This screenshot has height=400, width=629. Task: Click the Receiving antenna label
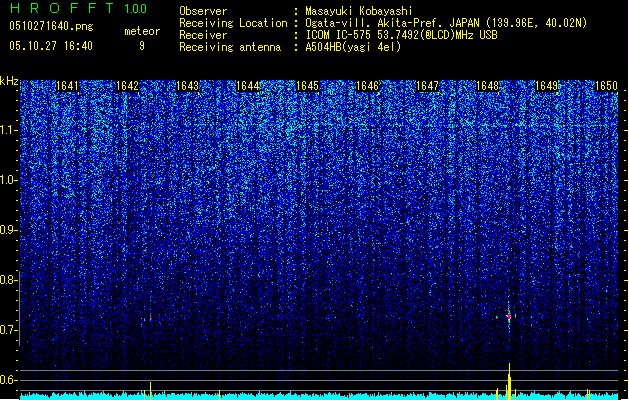tap(230, 47)
